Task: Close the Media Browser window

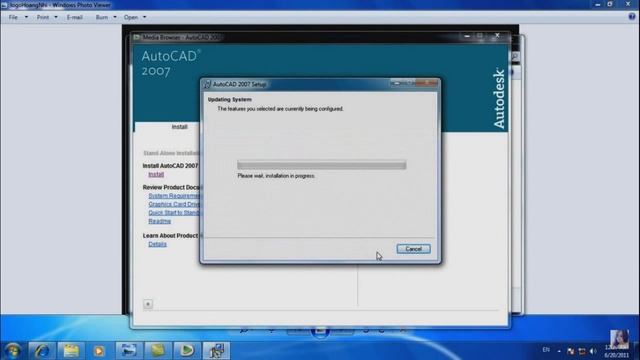Action: click(497, 36)
